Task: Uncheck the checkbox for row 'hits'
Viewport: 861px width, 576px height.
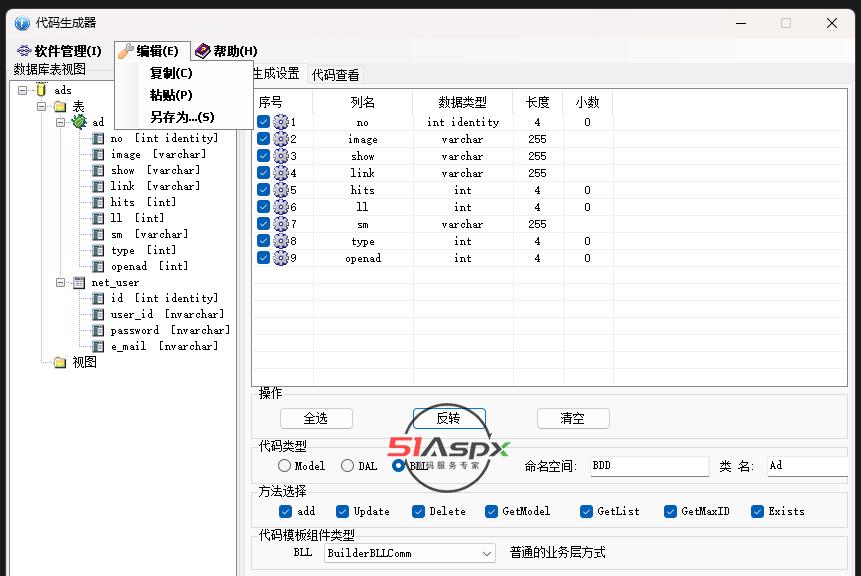Action: click(264, 190)
